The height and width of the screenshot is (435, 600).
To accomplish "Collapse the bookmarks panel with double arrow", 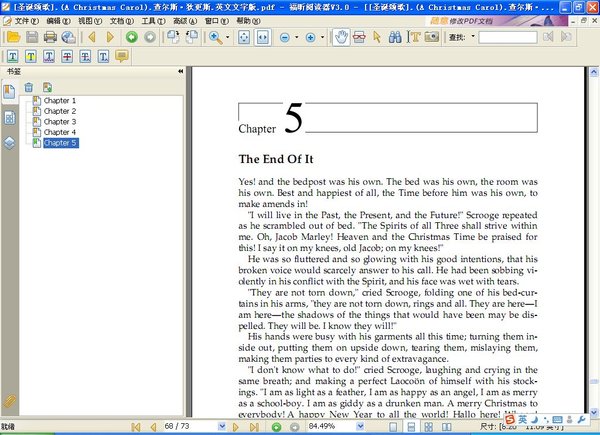I will tap(180, 72).
